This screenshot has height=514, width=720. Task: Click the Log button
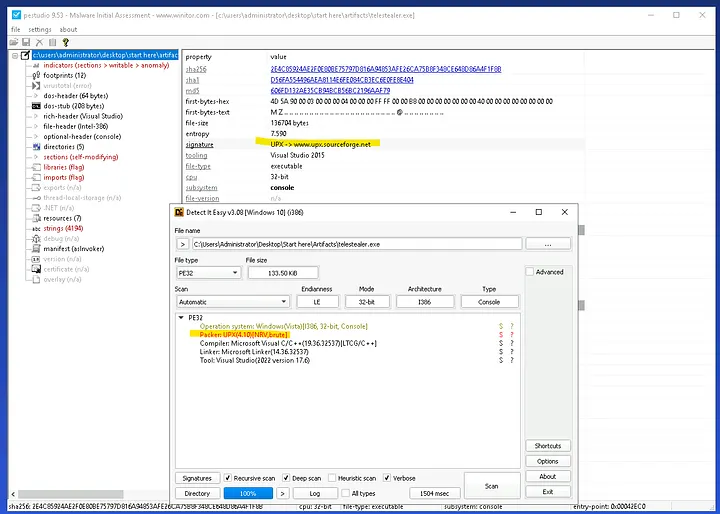coord(315,493)
